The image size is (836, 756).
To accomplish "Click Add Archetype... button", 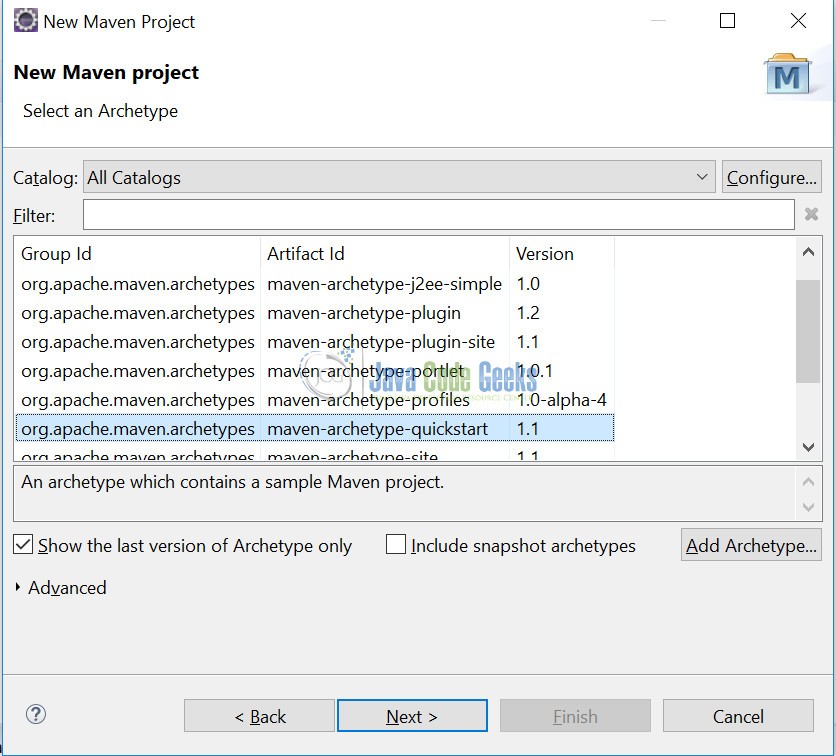I will 751,545.
